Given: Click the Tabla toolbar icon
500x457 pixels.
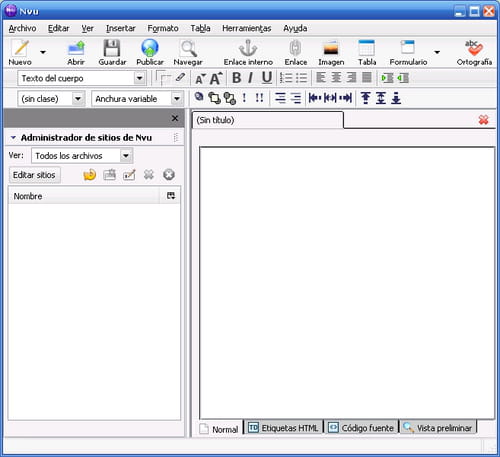Looking at the screenshot, I should (x=367, y=48).
